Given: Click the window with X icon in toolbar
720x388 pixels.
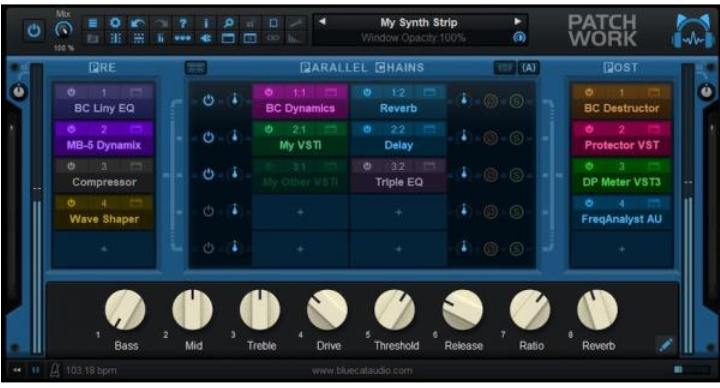Looking at the screenshot, I should pyautogui.click(x=250, y=38).
